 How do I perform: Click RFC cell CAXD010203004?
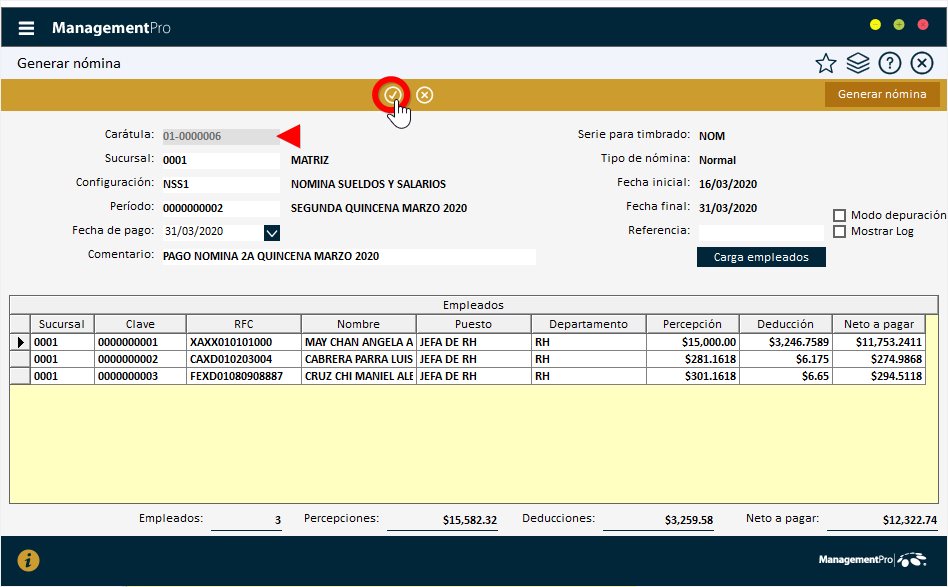(x=244, y=359)
